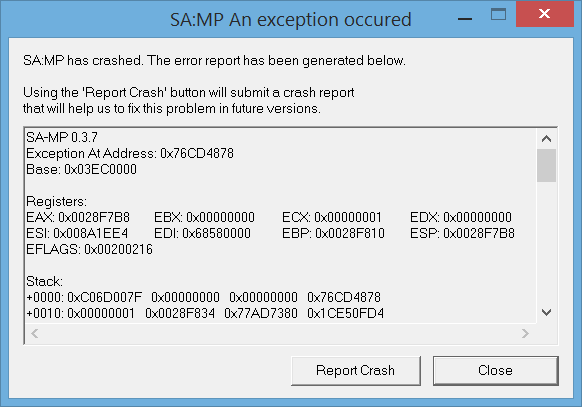This screenshot has width=582, height=407.
Task: Click the horizontal scrollbar left arrow
Action: coord(35,333)
